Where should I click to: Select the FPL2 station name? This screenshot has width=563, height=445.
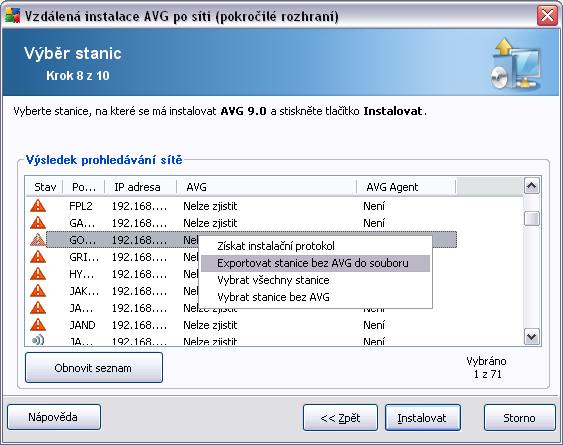(81, 206)
